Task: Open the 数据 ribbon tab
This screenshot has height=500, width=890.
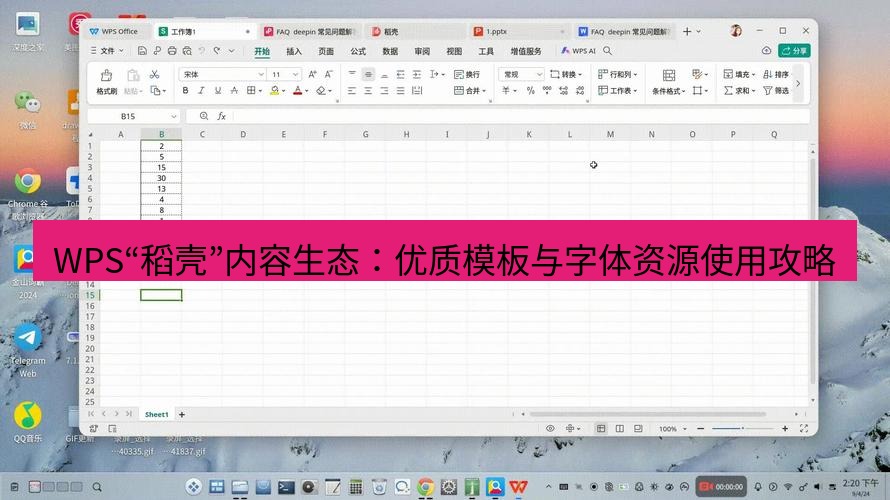Action: point(390,51)
